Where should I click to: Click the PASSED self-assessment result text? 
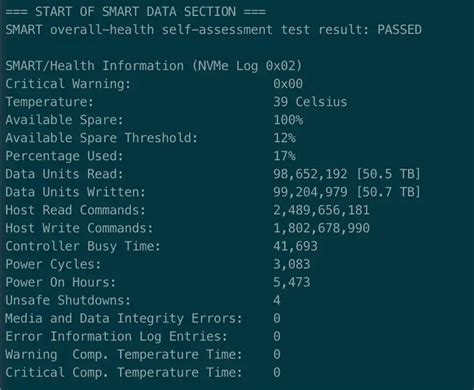[399, 30]
